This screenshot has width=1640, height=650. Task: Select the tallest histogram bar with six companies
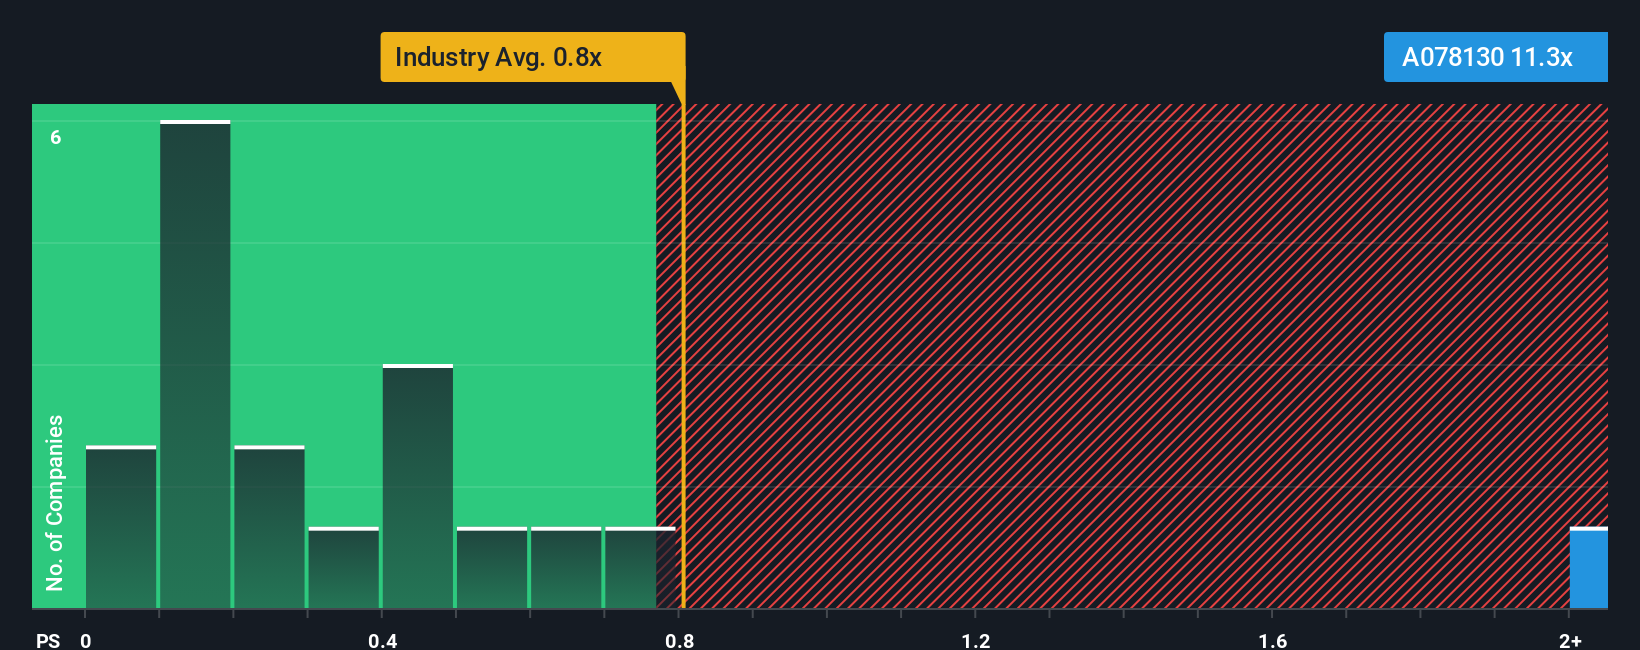(195, 364)
